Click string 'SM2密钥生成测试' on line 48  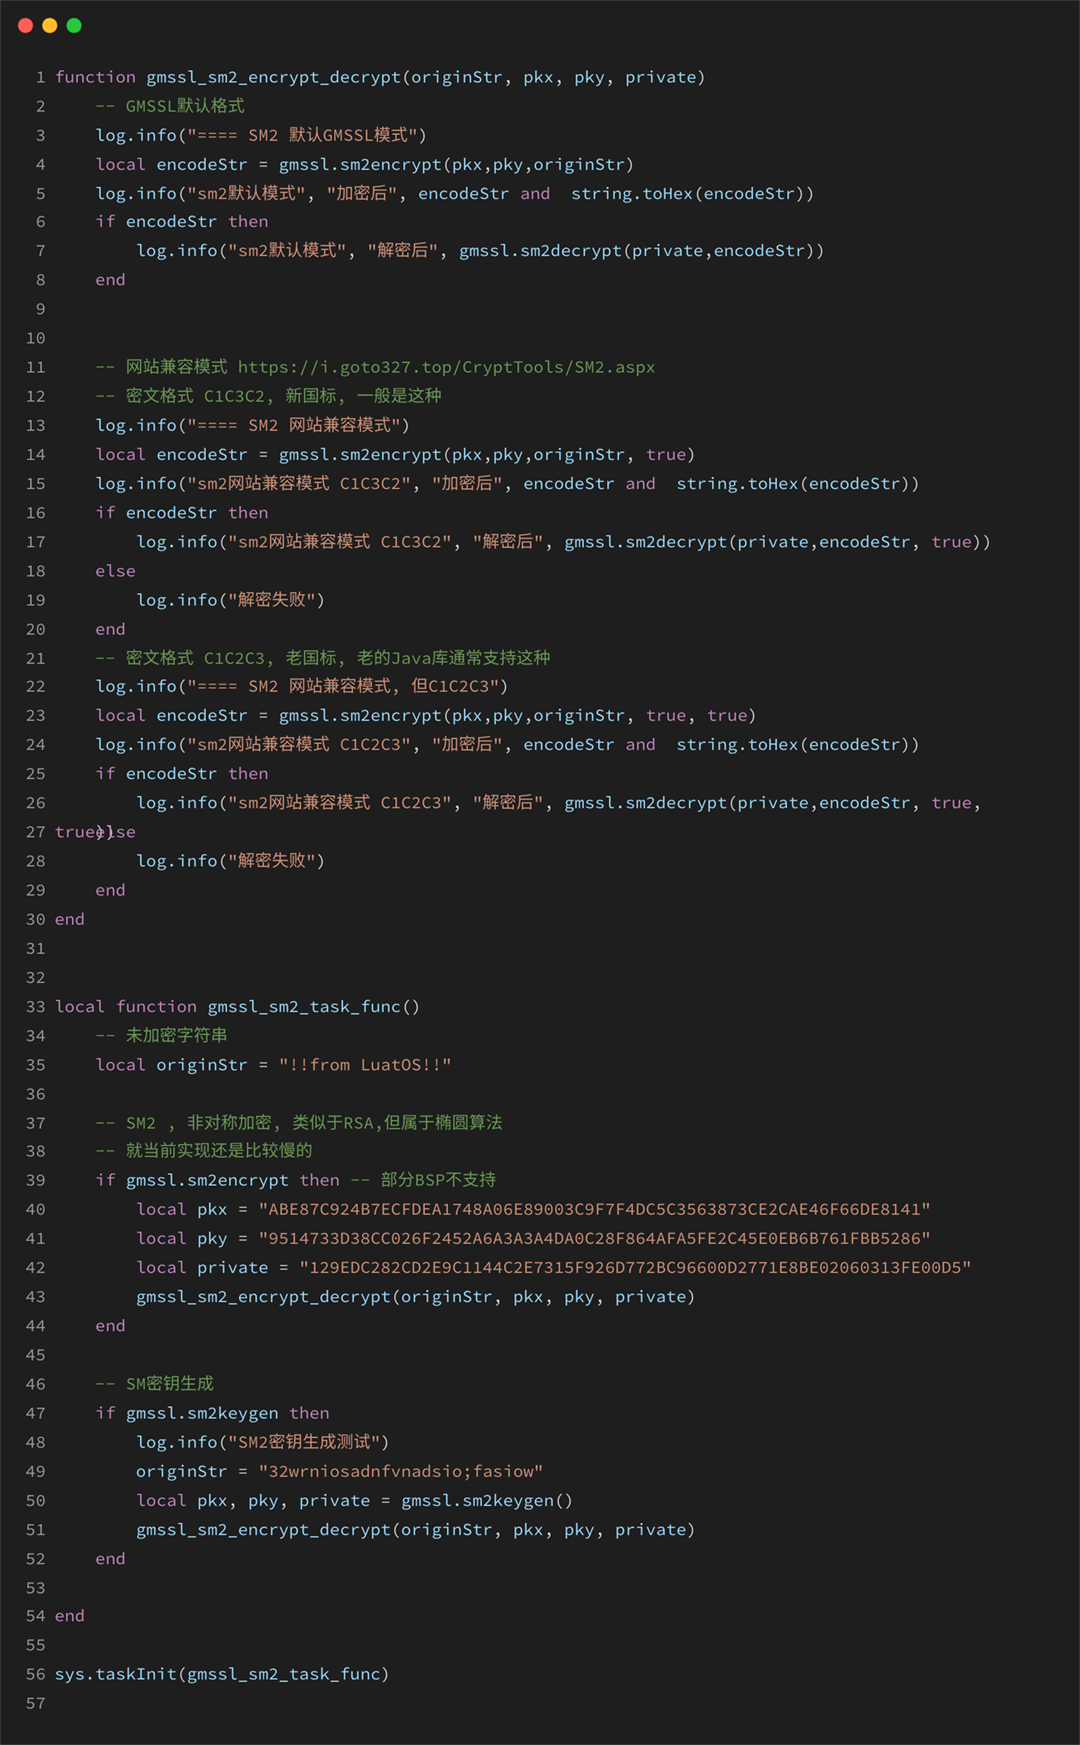(x=304, y=1442)
